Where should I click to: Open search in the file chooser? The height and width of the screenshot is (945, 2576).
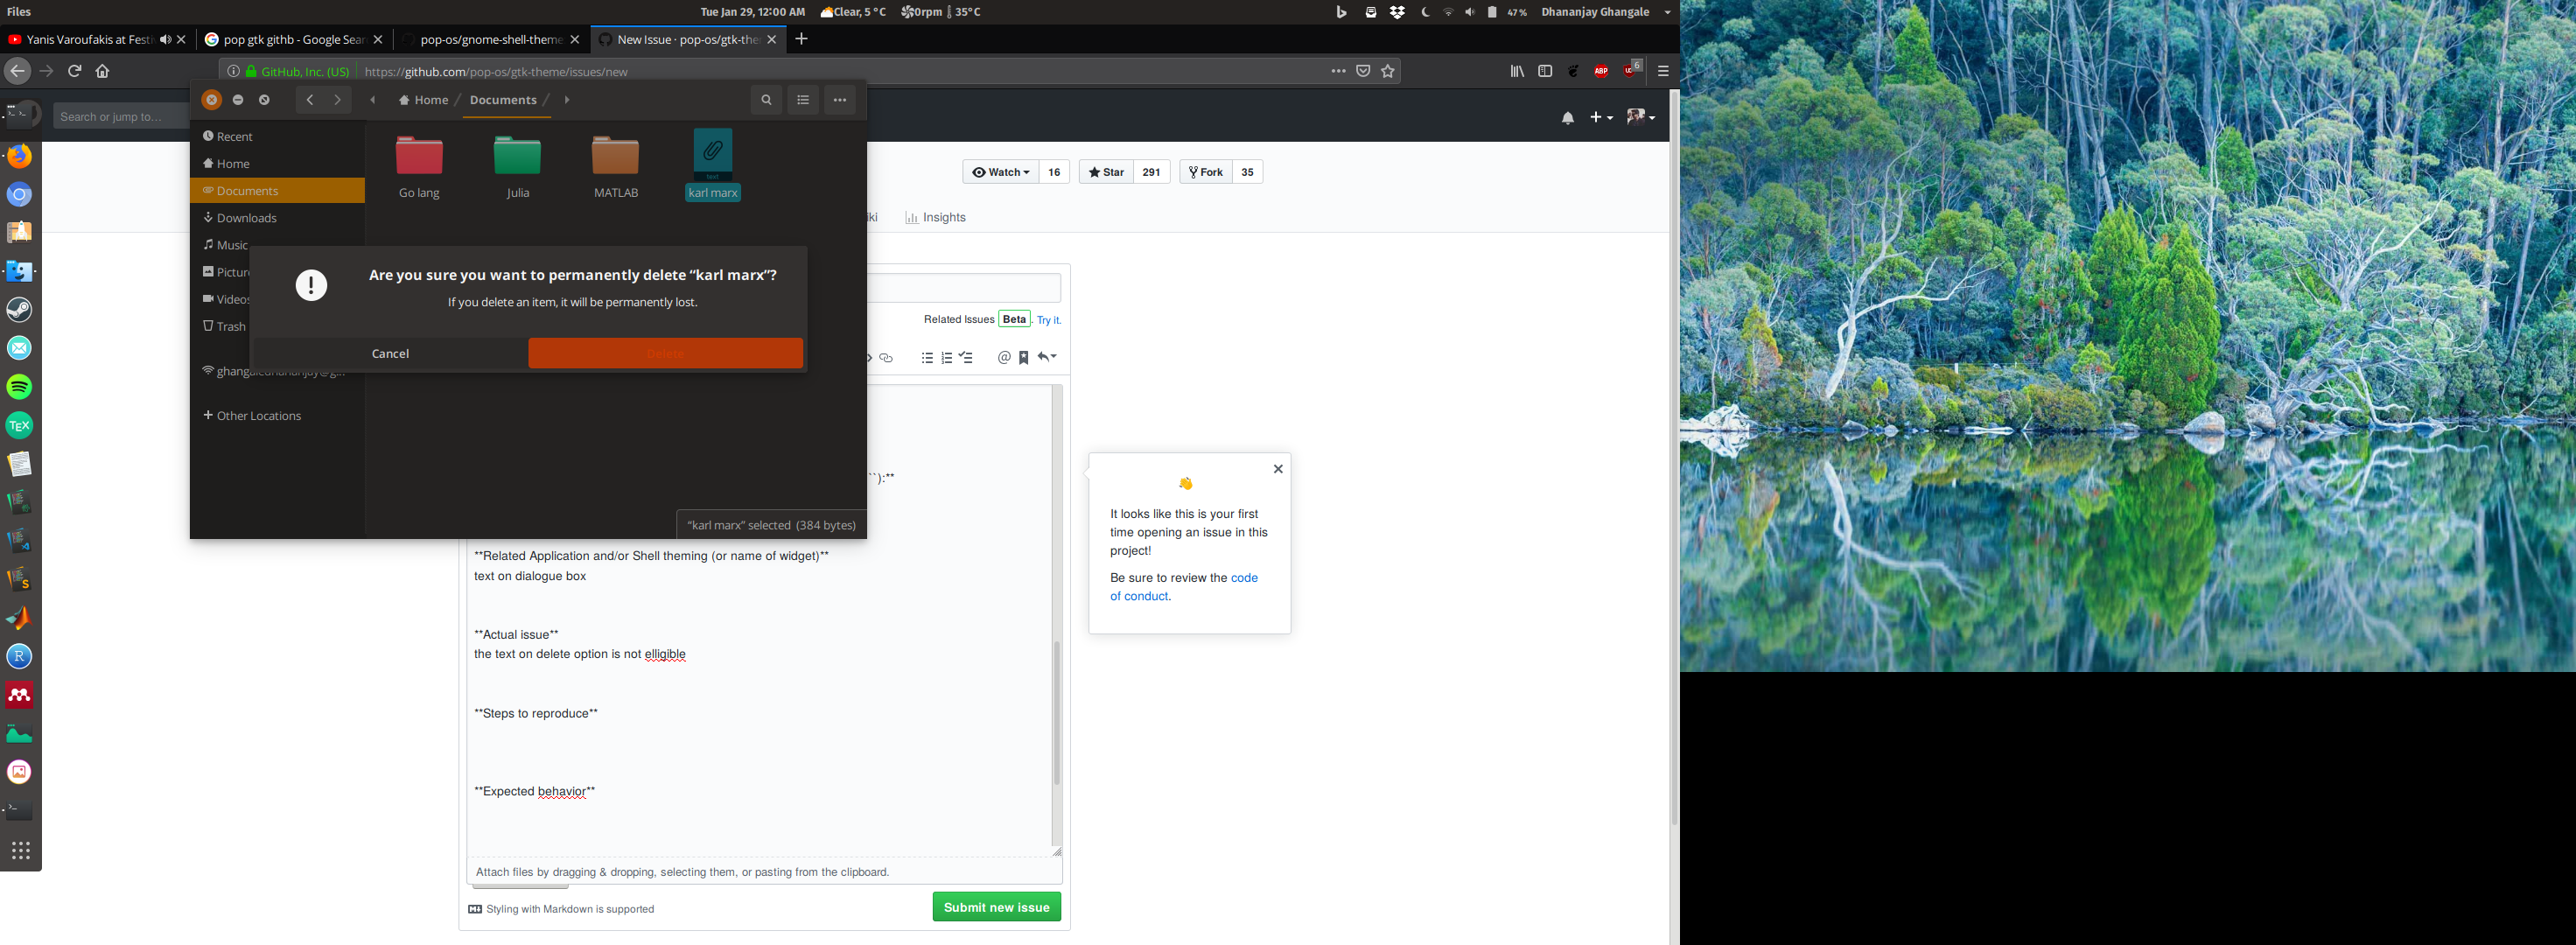click(x=766, y=100)
